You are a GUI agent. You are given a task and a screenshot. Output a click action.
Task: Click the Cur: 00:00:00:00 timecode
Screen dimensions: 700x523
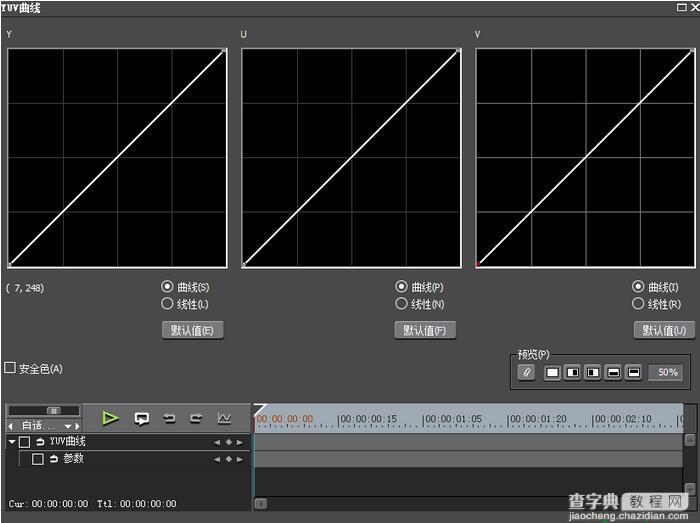(x=48, y=504)
